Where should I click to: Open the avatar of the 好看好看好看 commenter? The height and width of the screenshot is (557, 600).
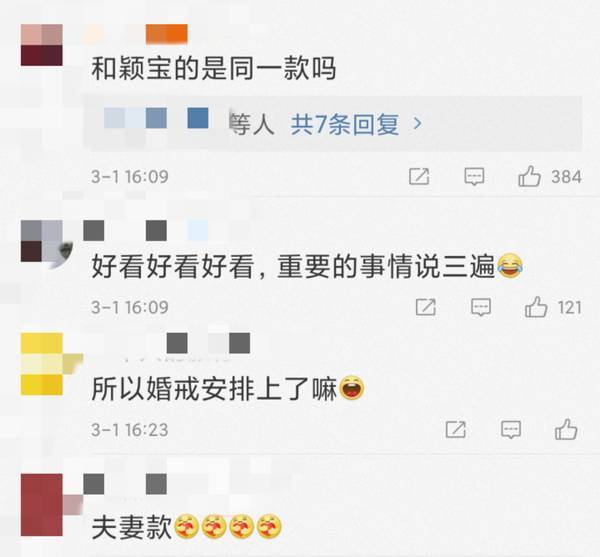(x=42, y=241)
